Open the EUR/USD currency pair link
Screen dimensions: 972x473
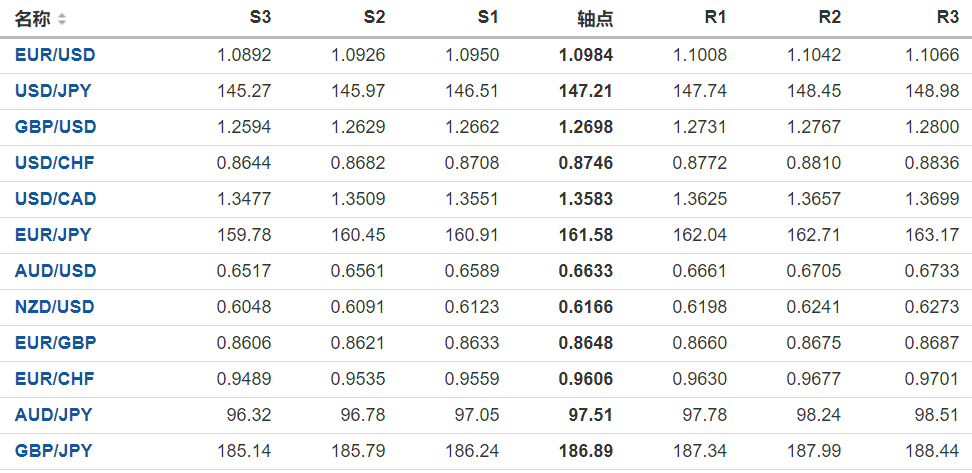tap(55, 55)
